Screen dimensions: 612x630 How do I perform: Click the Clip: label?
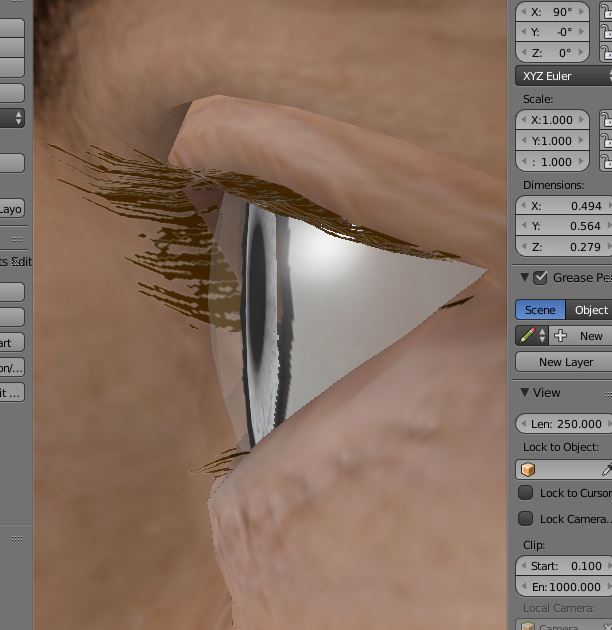click(x=534, y=545)
